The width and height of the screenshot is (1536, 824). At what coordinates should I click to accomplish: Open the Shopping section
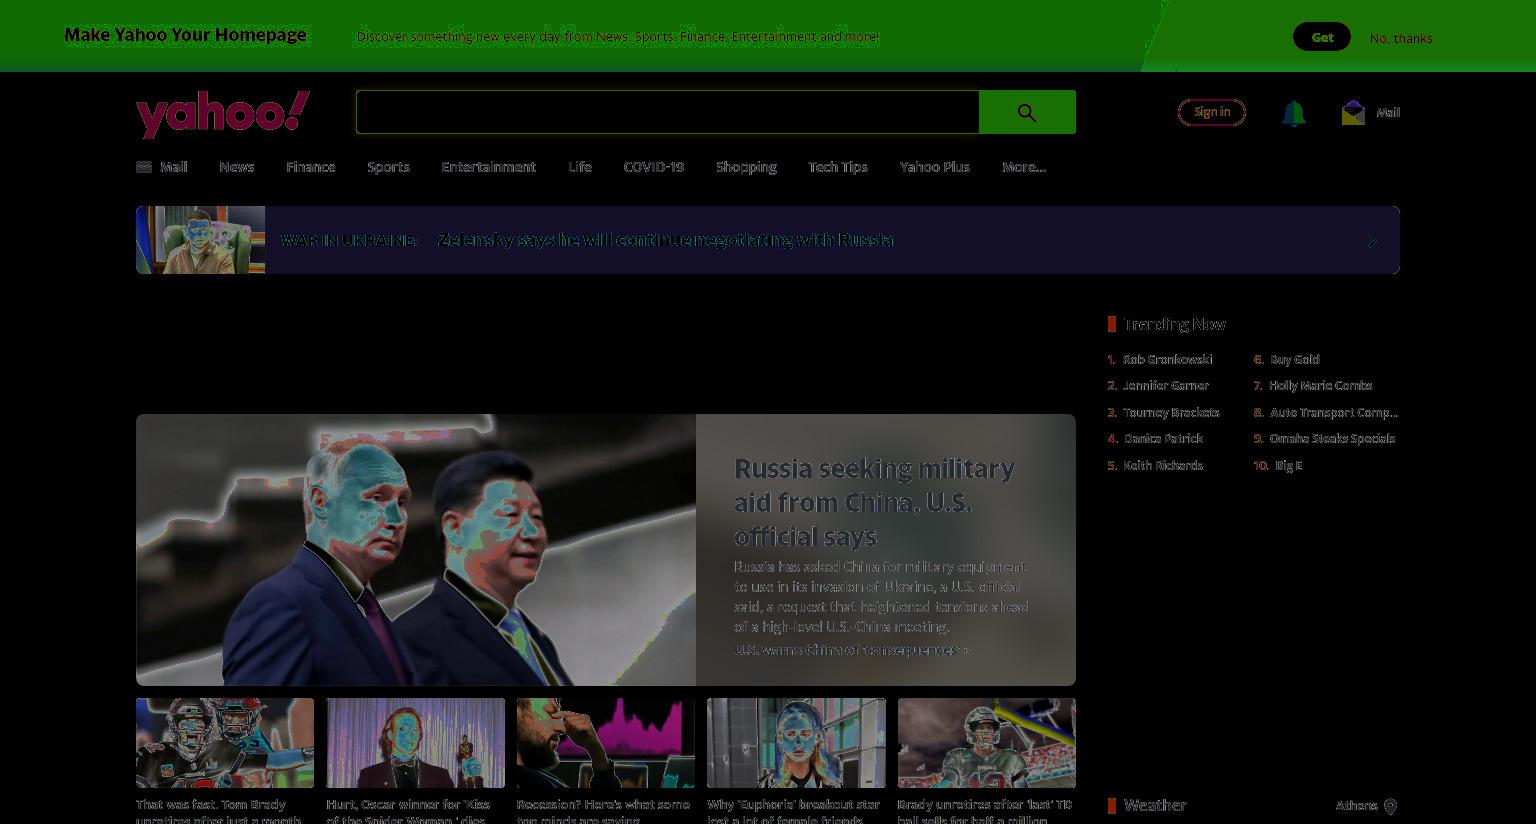tap(746, 167)
